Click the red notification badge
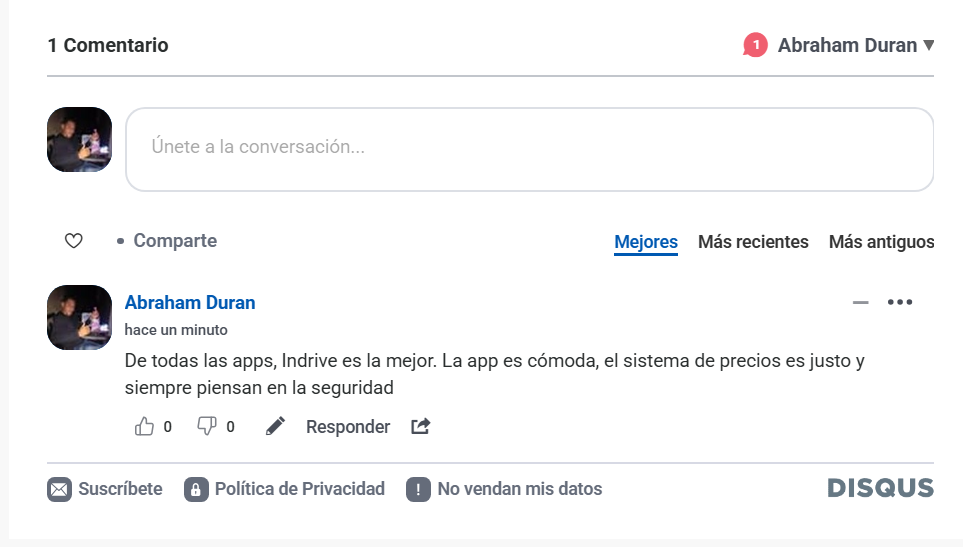Screen dimensions: 963x547 [x=755, y=45]
